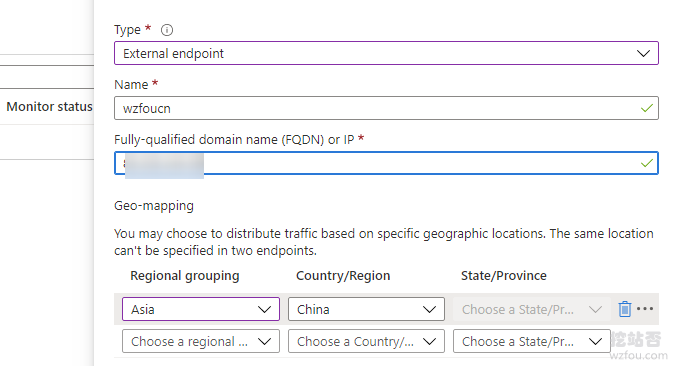This screenshot has width=679, height=366.
Task: Click the Type field label
Action: [127, 30]
